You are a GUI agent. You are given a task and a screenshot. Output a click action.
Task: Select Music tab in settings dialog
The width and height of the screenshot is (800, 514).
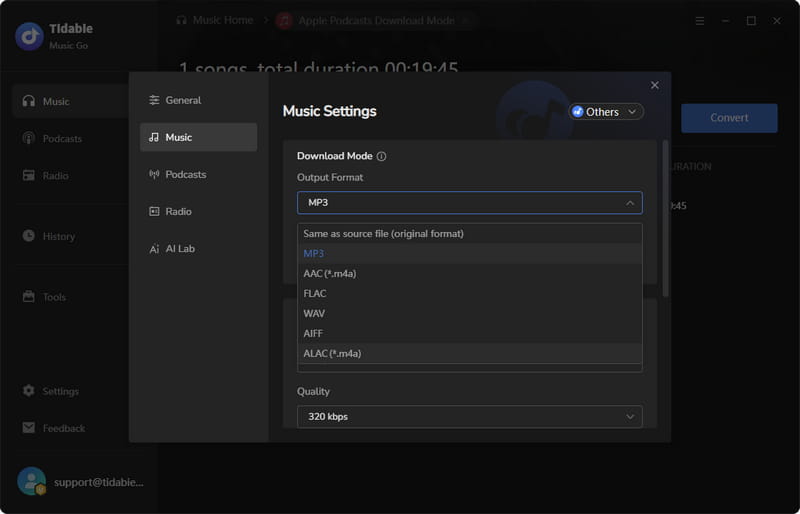point(198,137)
